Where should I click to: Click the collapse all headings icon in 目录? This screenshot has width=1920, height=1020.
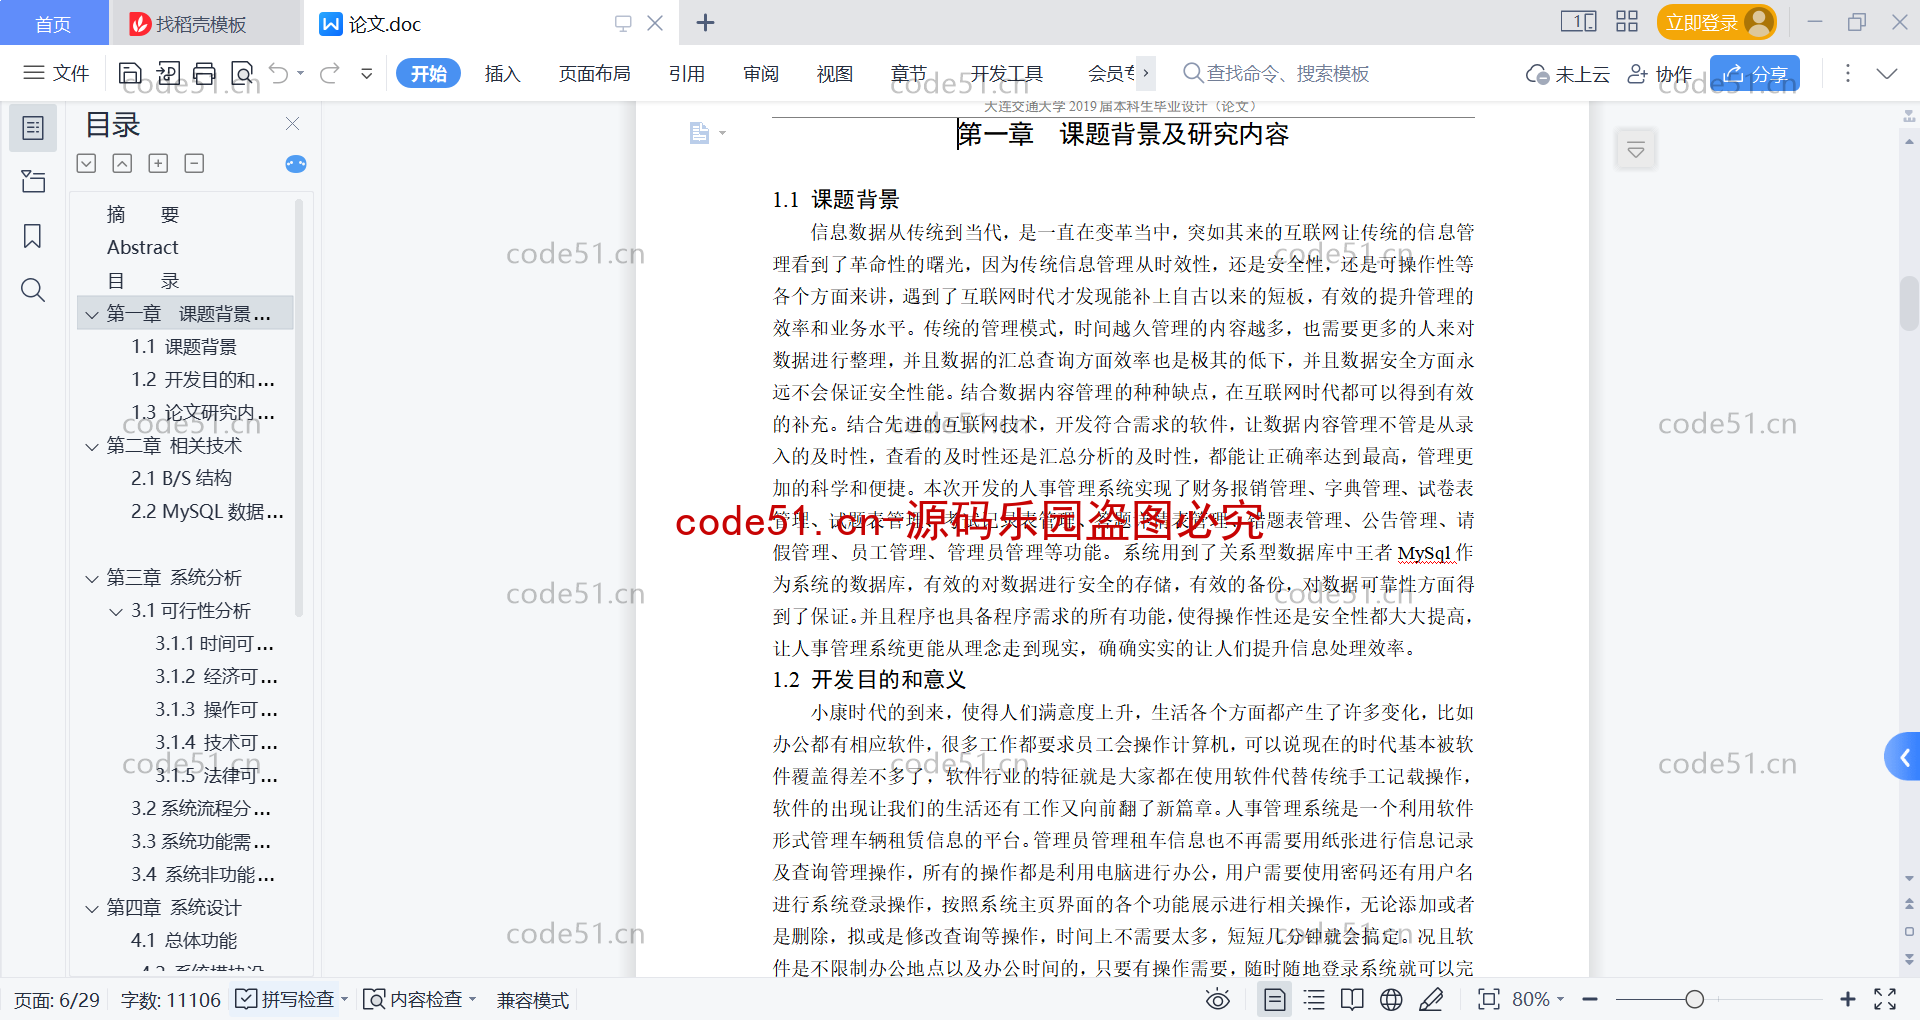point(122,163)
